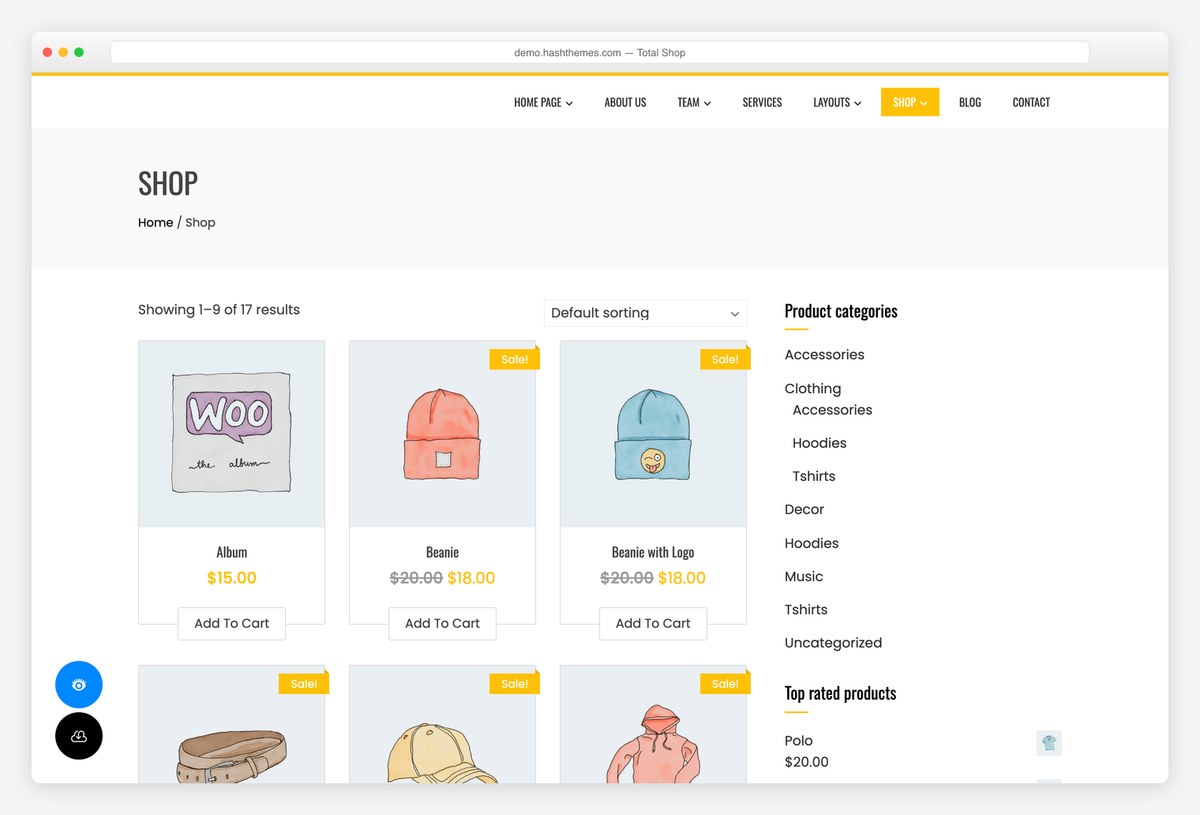This screenshot has width=1200, height=815.
Task: Select top-level Accessories category
Action: click(824, 355)
